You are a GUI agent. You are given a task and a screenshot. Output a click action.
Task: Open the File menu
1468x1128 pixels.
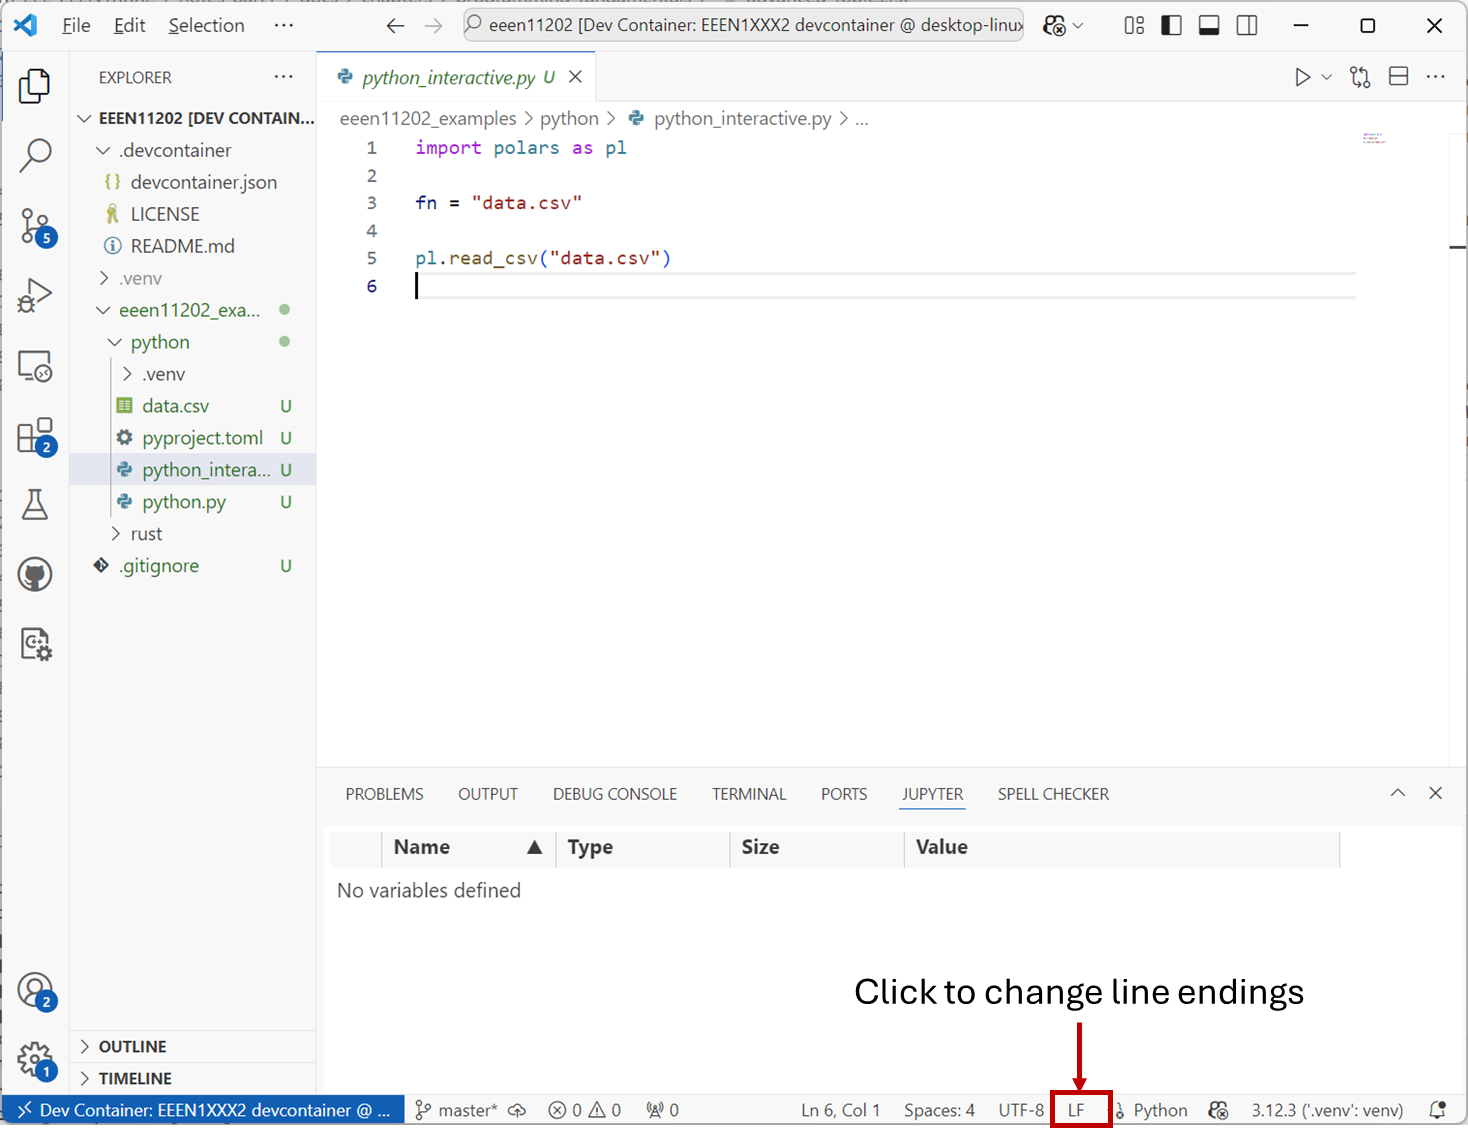(x=76, y=25)
